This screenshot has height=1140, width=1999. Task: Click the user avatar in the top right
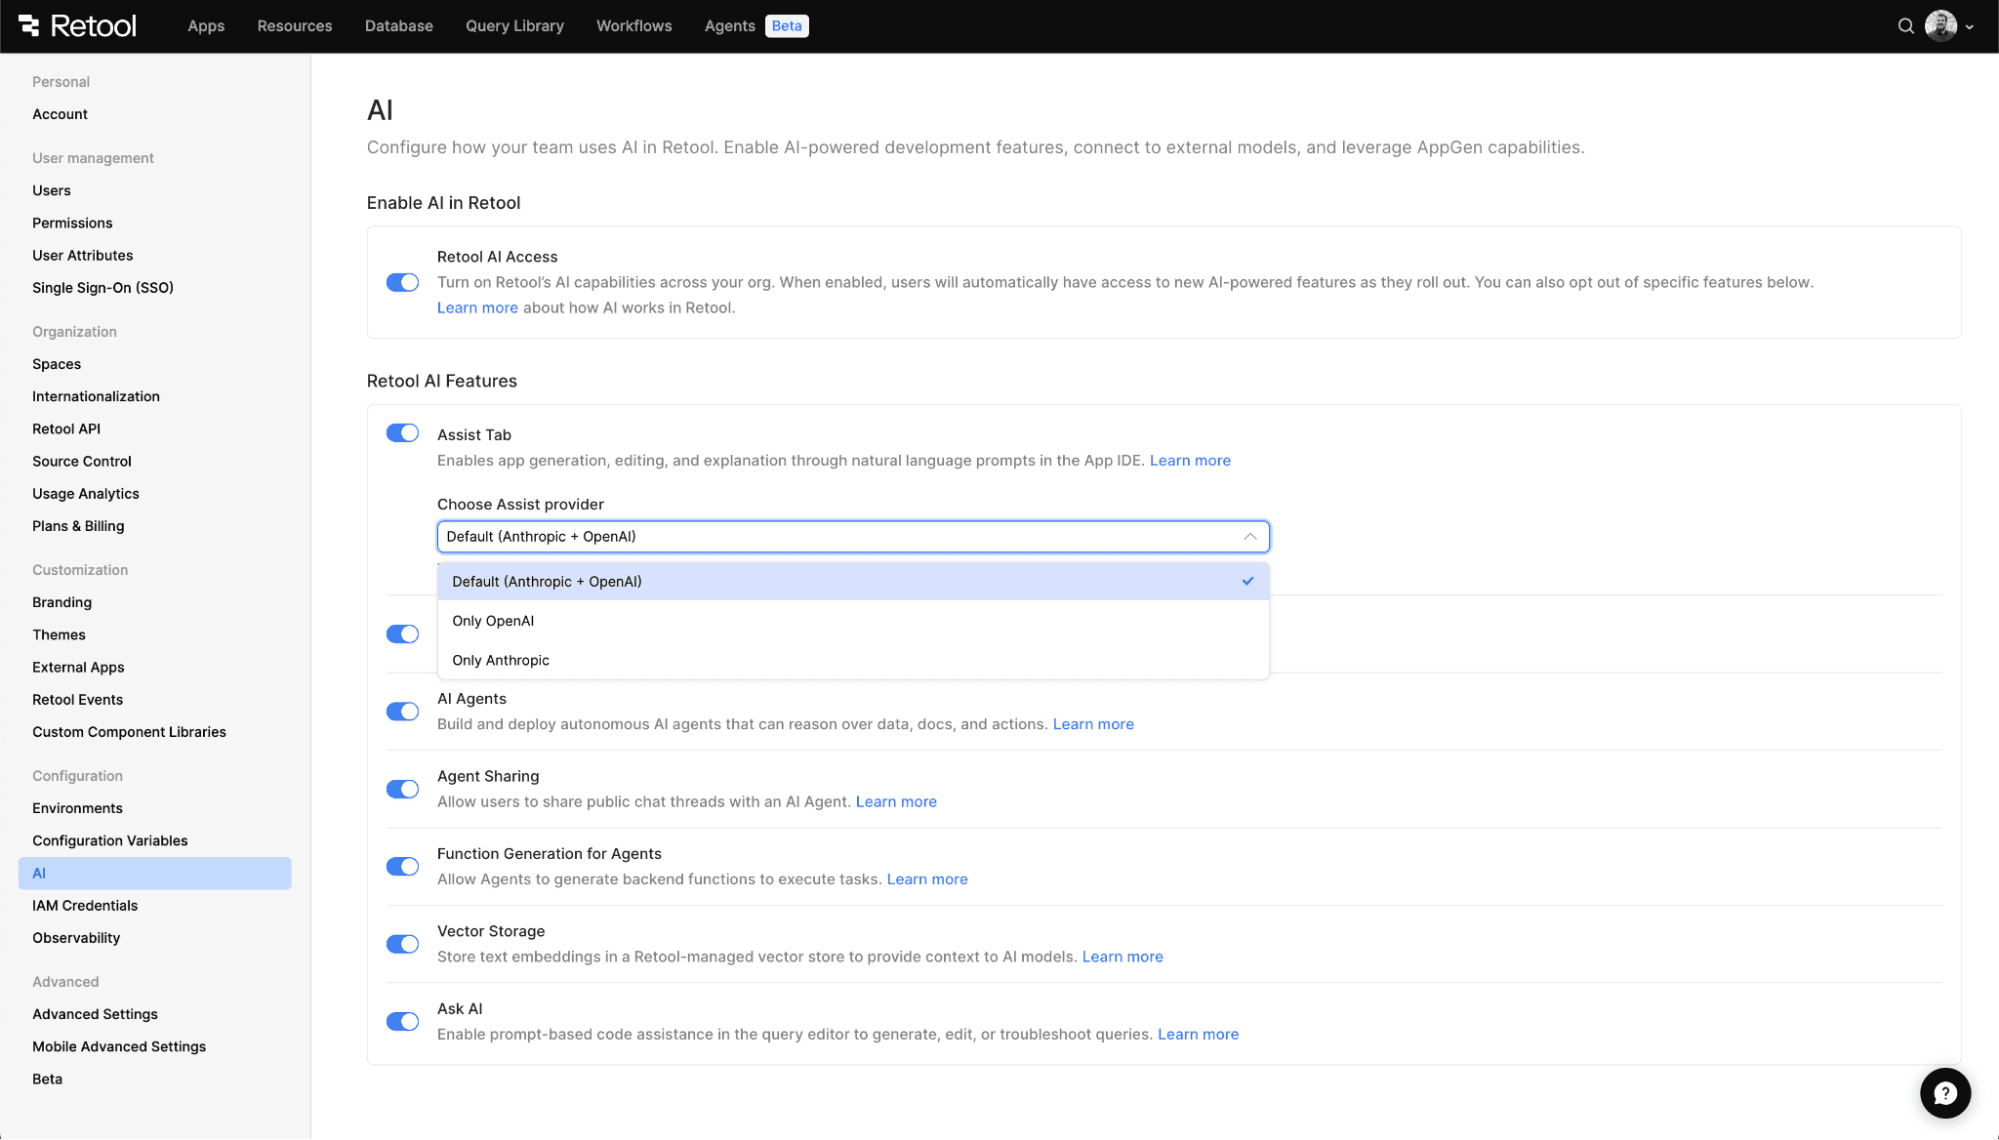pyautogui.click(x=1940, y=26)
